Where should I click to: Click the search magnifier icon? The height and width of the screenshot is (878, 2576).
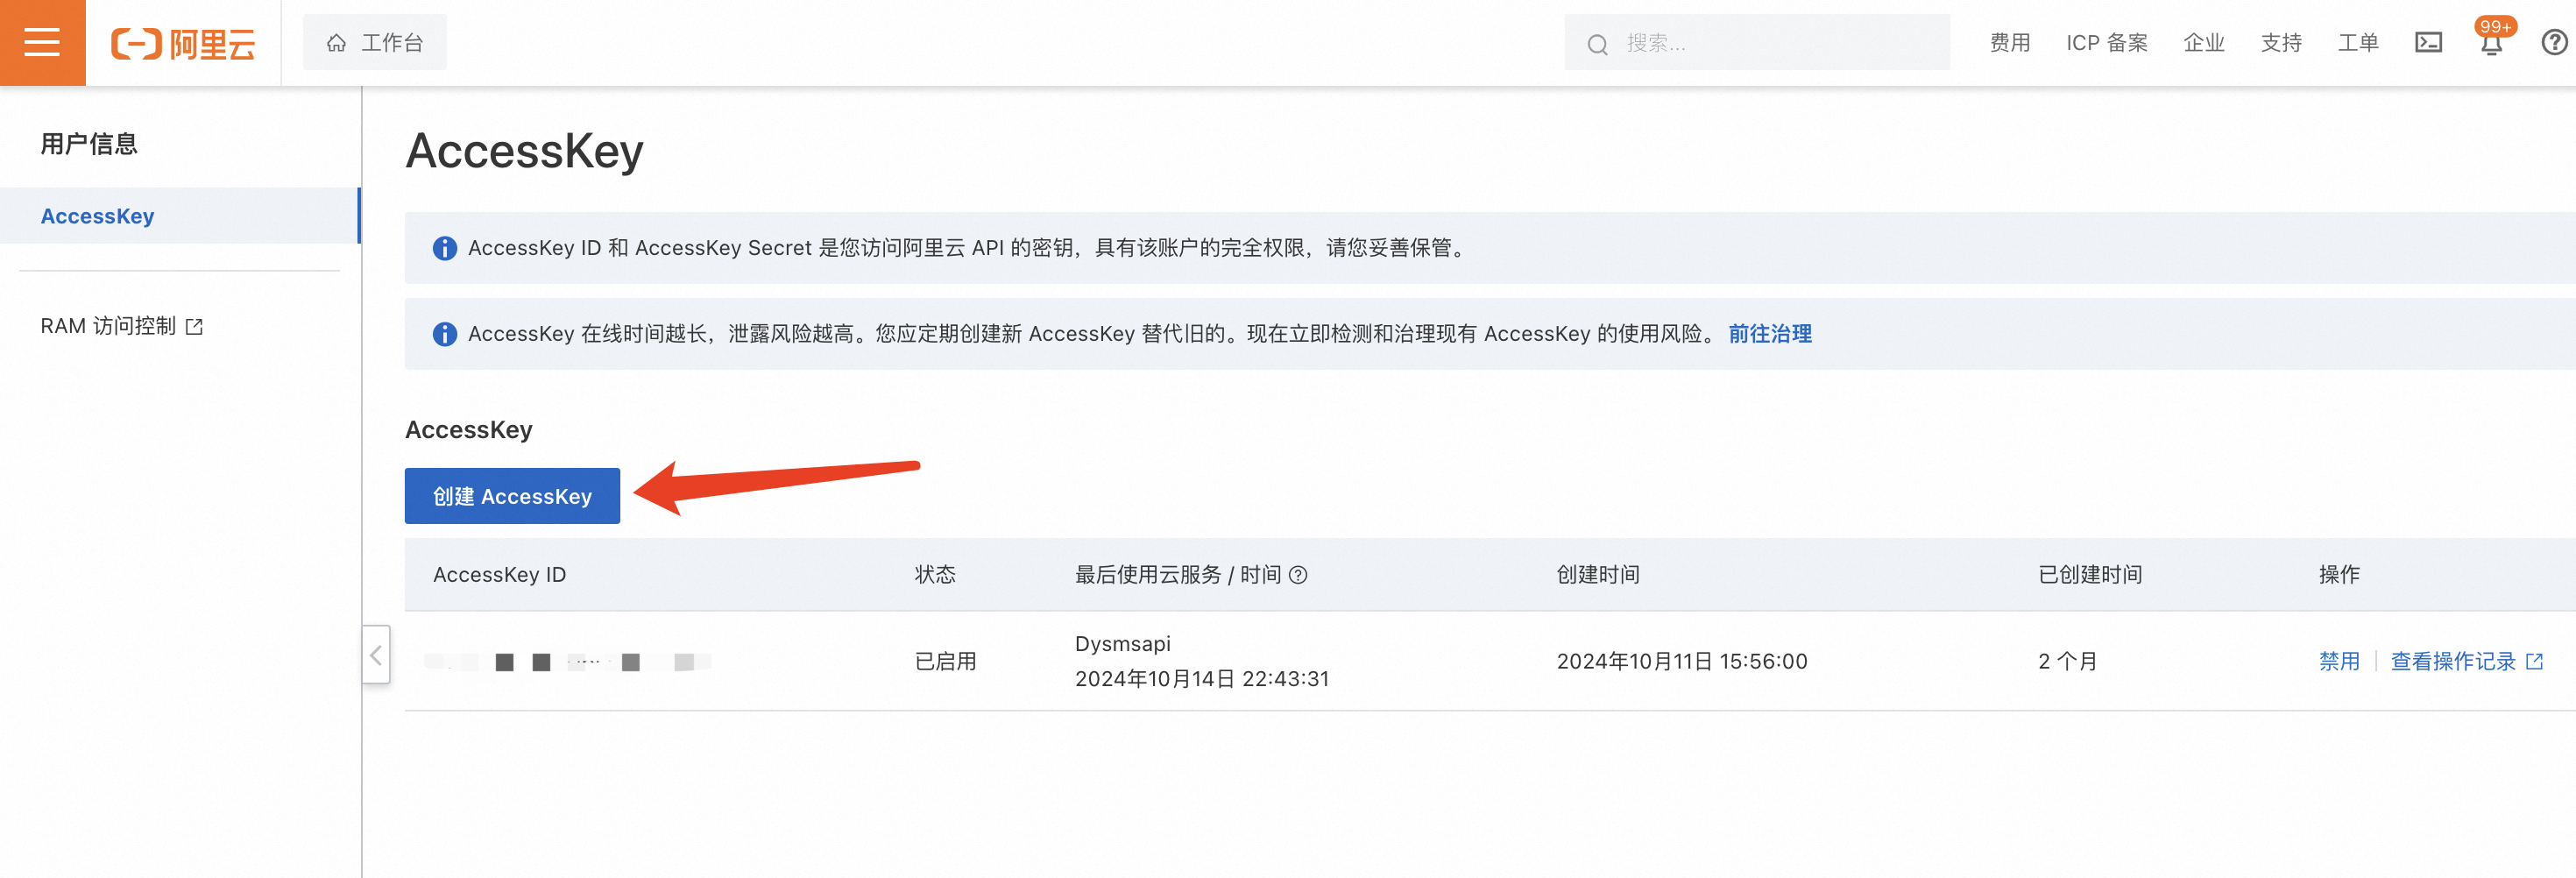tap(1597, 44)
